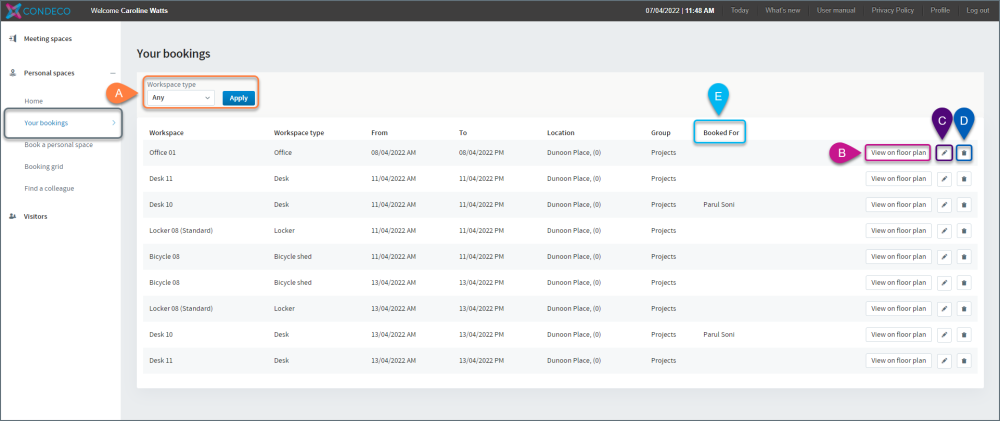Click Log out
Viewport: 1000px width, 421px height.
pos(978,11)
